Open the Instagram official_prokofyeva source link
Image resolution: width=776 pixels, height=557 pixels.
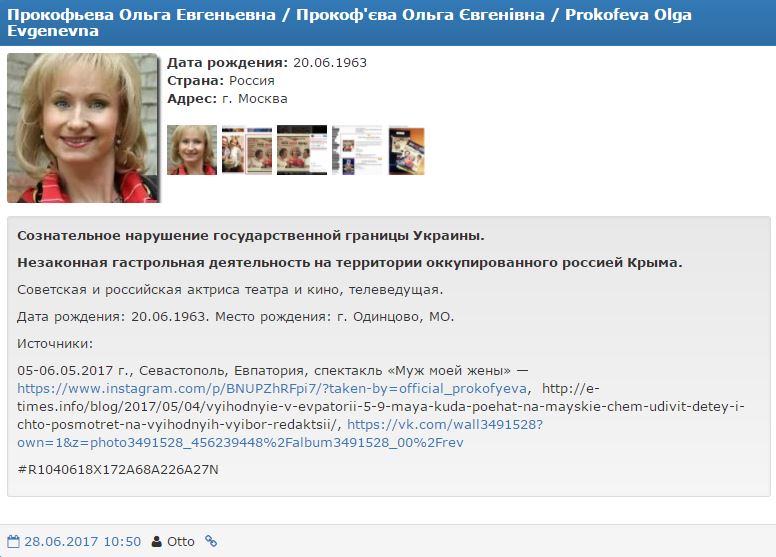click(x=272, y=389)
